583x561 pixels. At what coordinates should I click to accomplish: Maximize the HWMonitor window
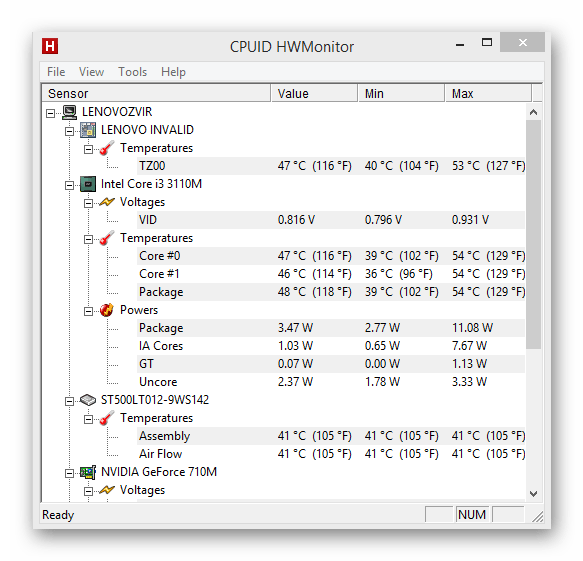pos(487,43)
